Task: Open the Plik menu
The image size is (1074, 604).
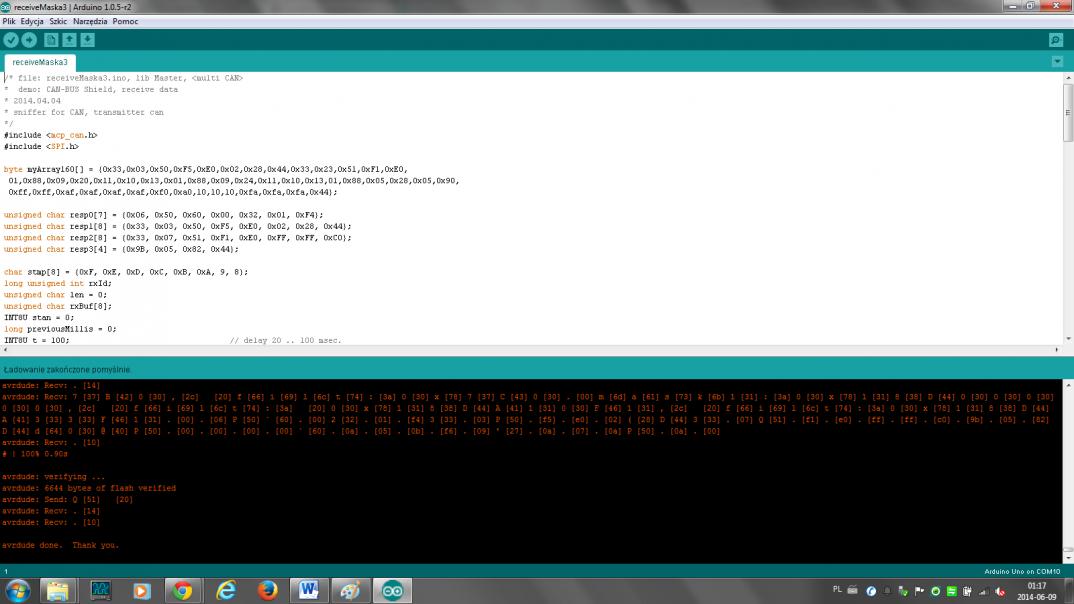Action: click(x=9, y=21)
